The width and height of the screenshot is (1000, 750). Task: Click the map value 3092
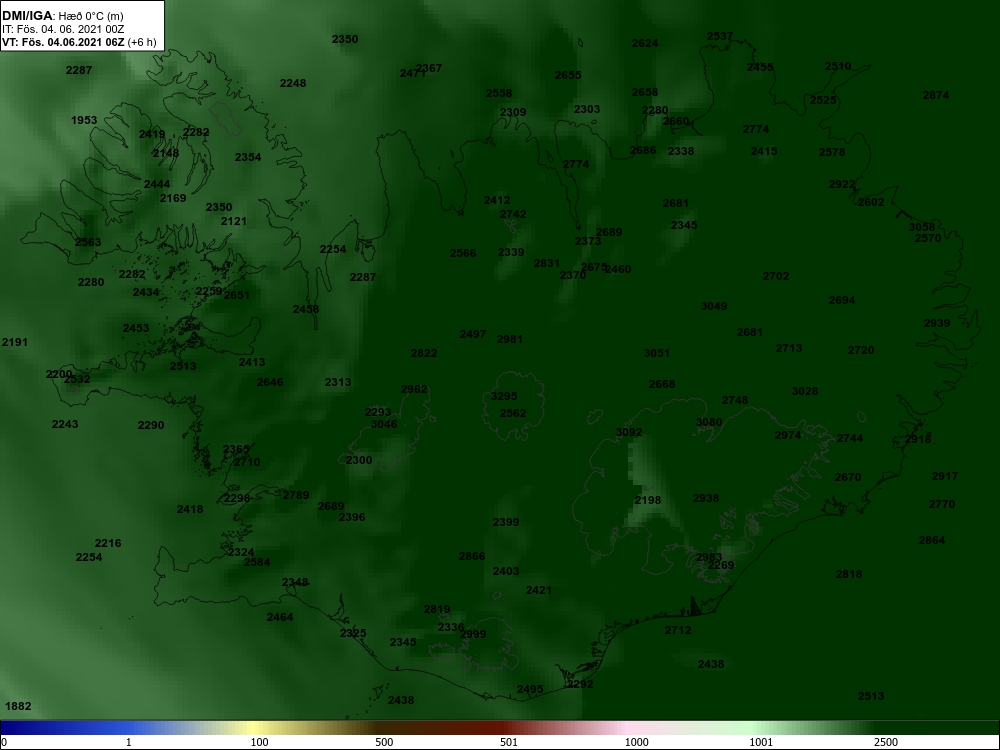tap(629, 432)
